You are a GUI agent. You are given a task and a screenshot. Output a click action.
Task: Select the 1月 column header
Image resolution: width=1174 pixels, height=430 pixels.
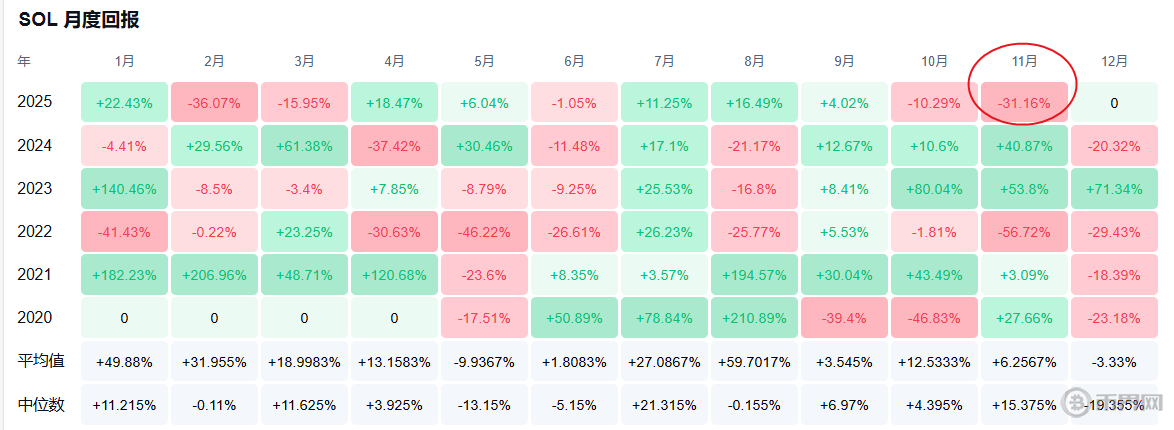click(125, 61)
